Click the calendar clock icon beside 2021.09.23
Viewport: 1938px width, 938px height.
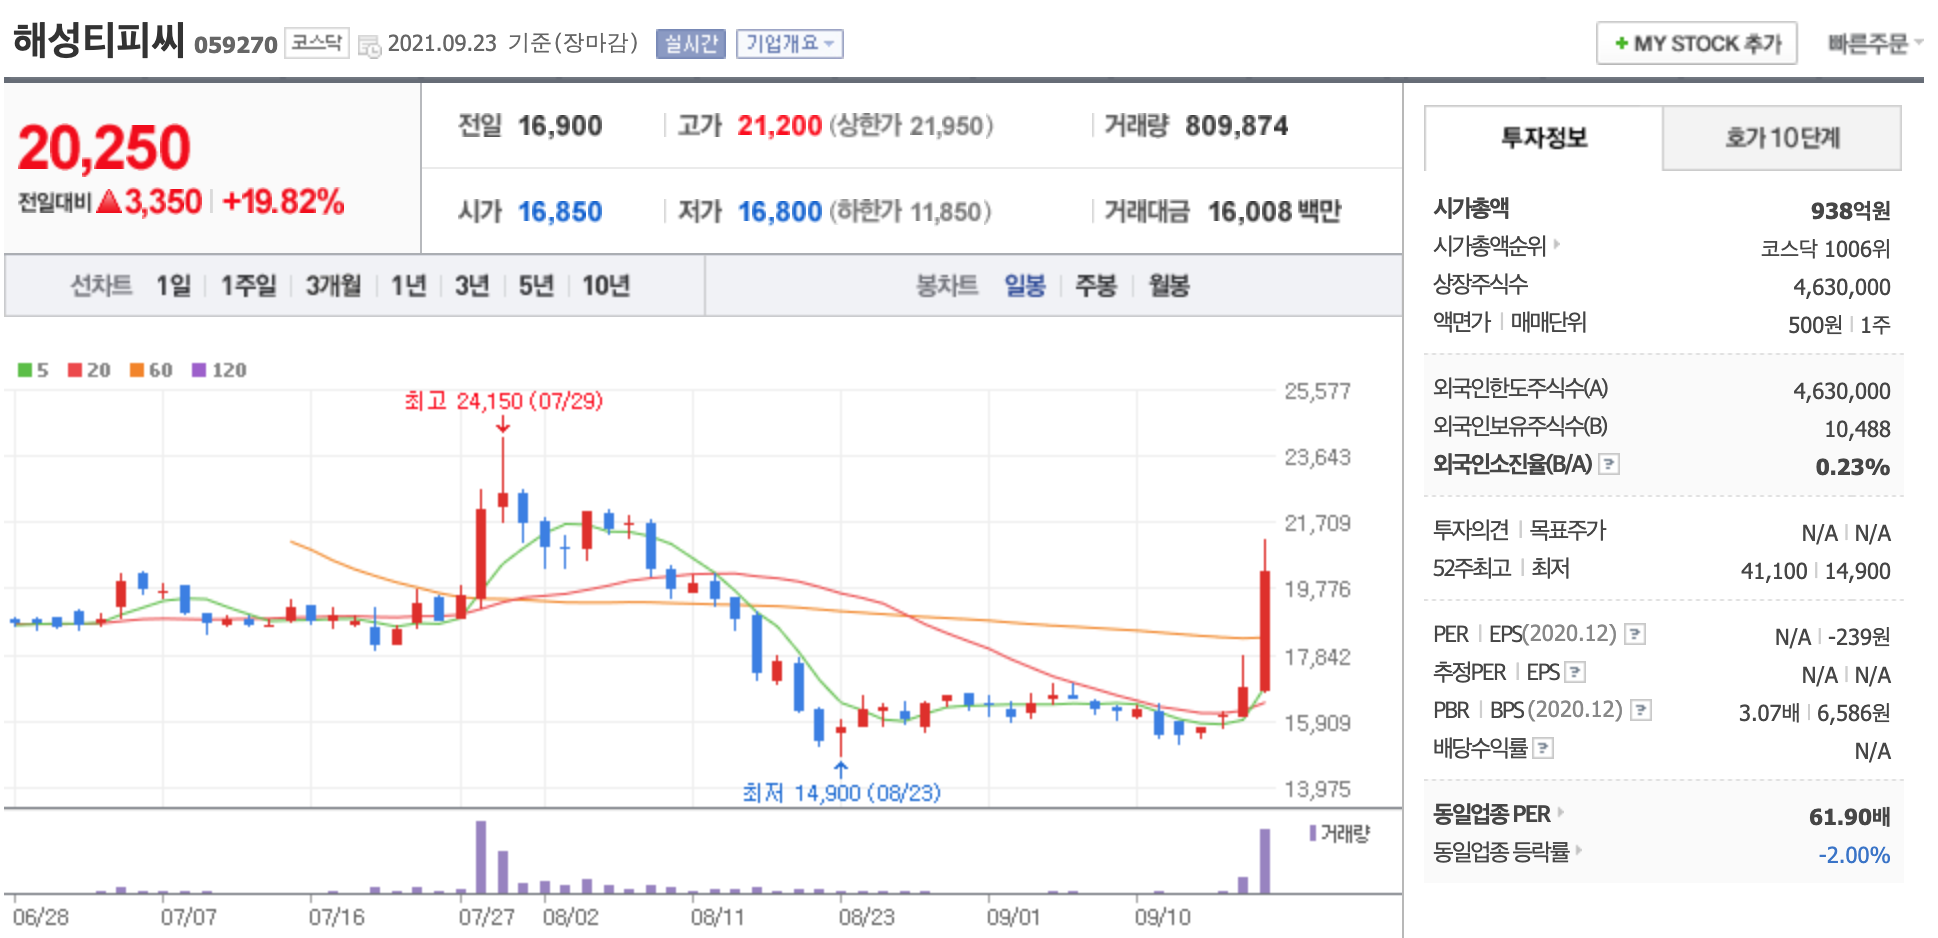[x=369, y=46]
